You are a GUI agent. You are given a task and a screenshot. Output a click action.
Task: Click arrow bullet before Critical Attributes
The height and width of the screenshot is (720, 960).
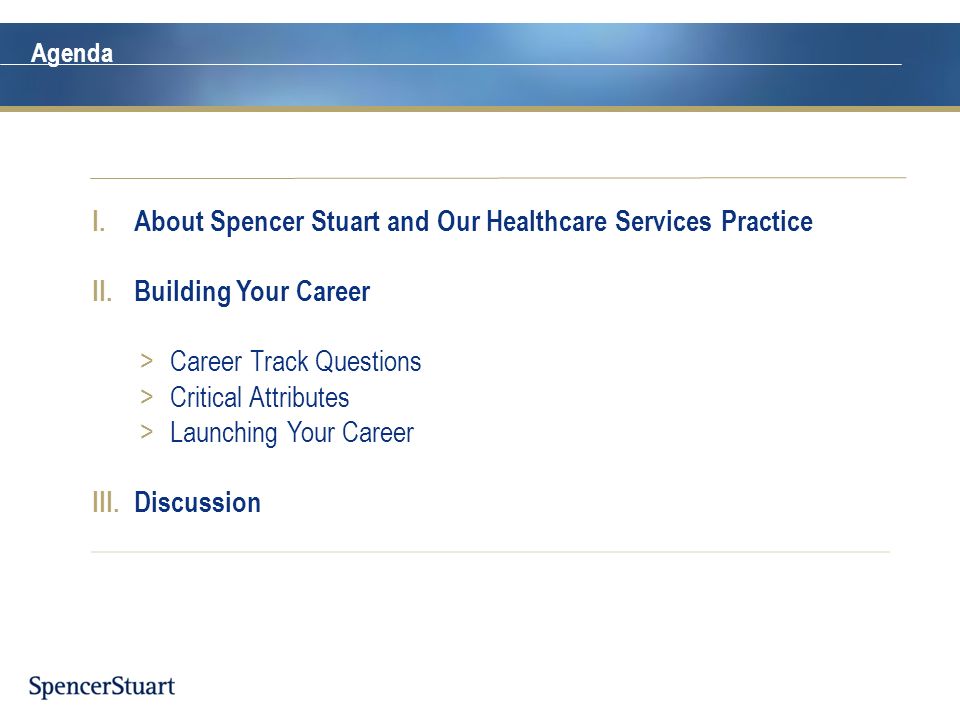(146, 397)
